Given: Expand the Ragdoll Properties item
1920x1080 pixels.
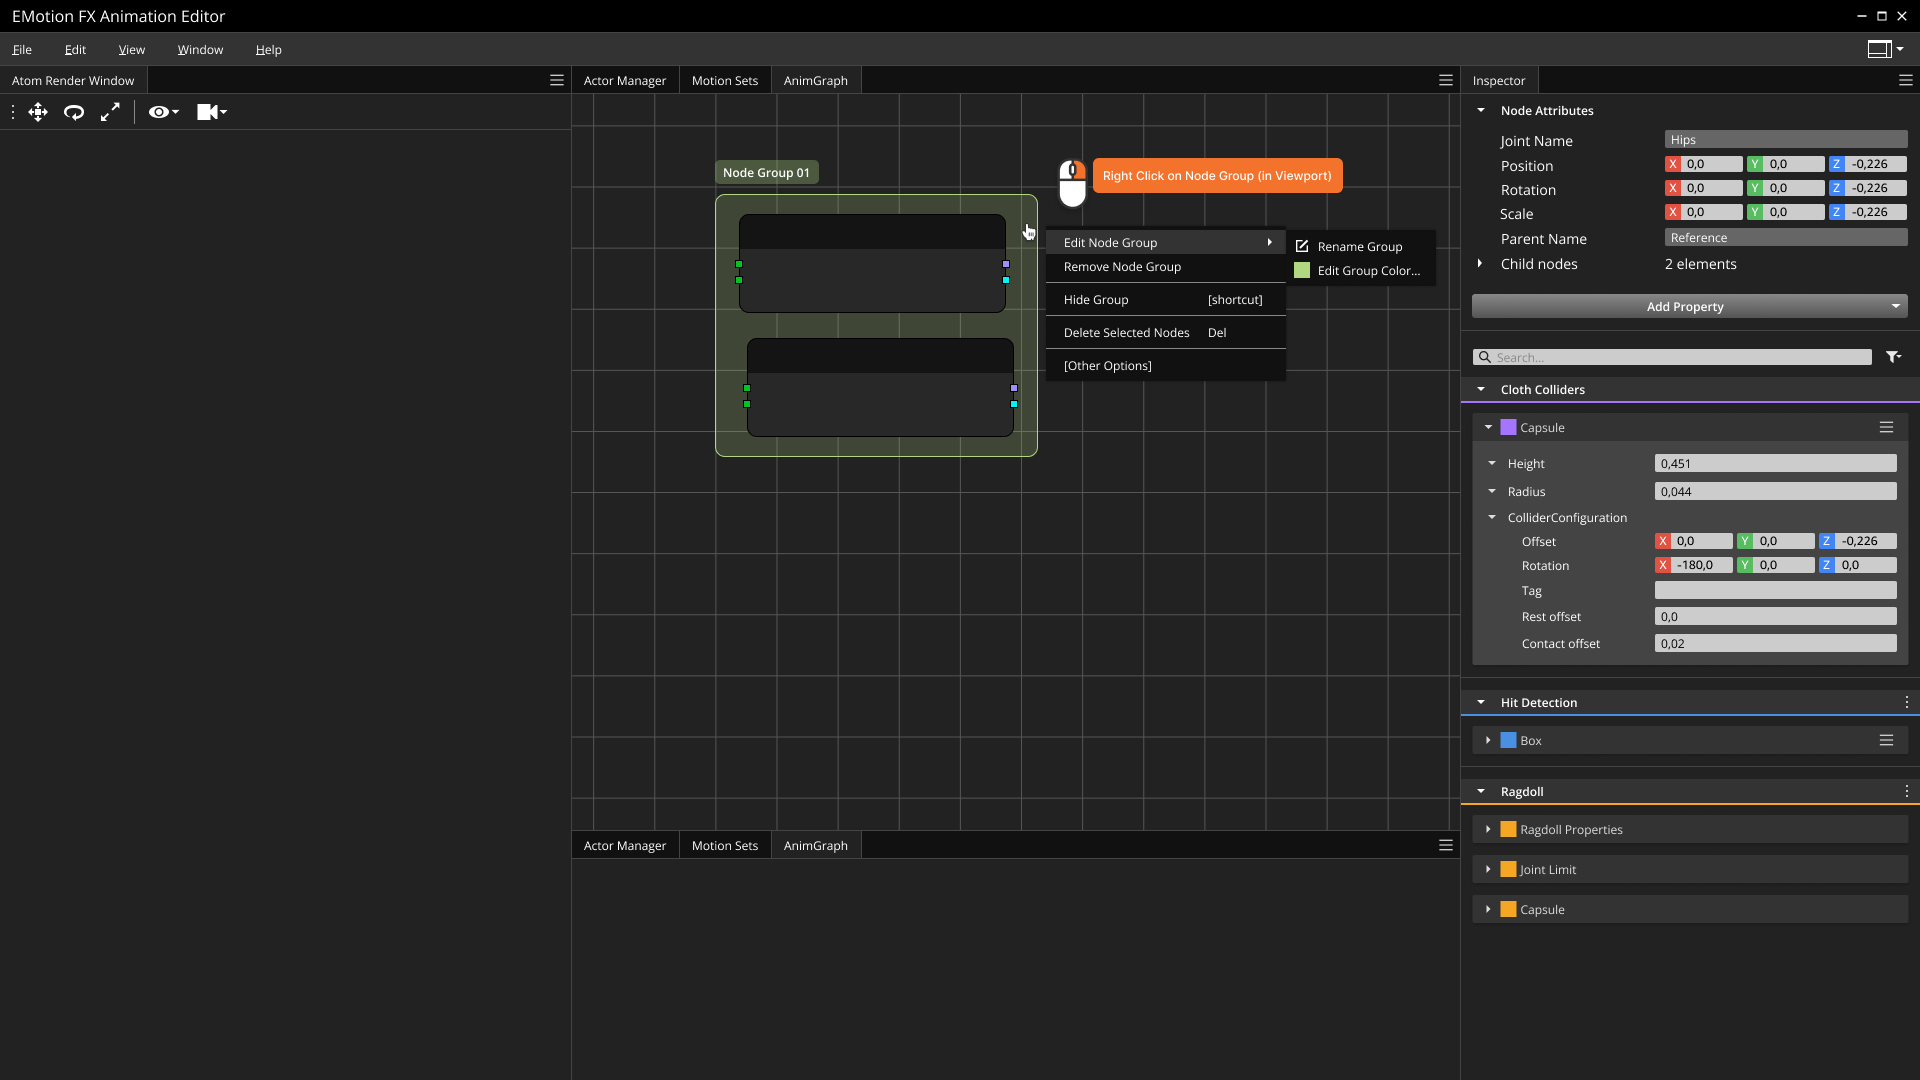Looking at the screenshot, I should pyautogui.click(x=1491, y=829).
